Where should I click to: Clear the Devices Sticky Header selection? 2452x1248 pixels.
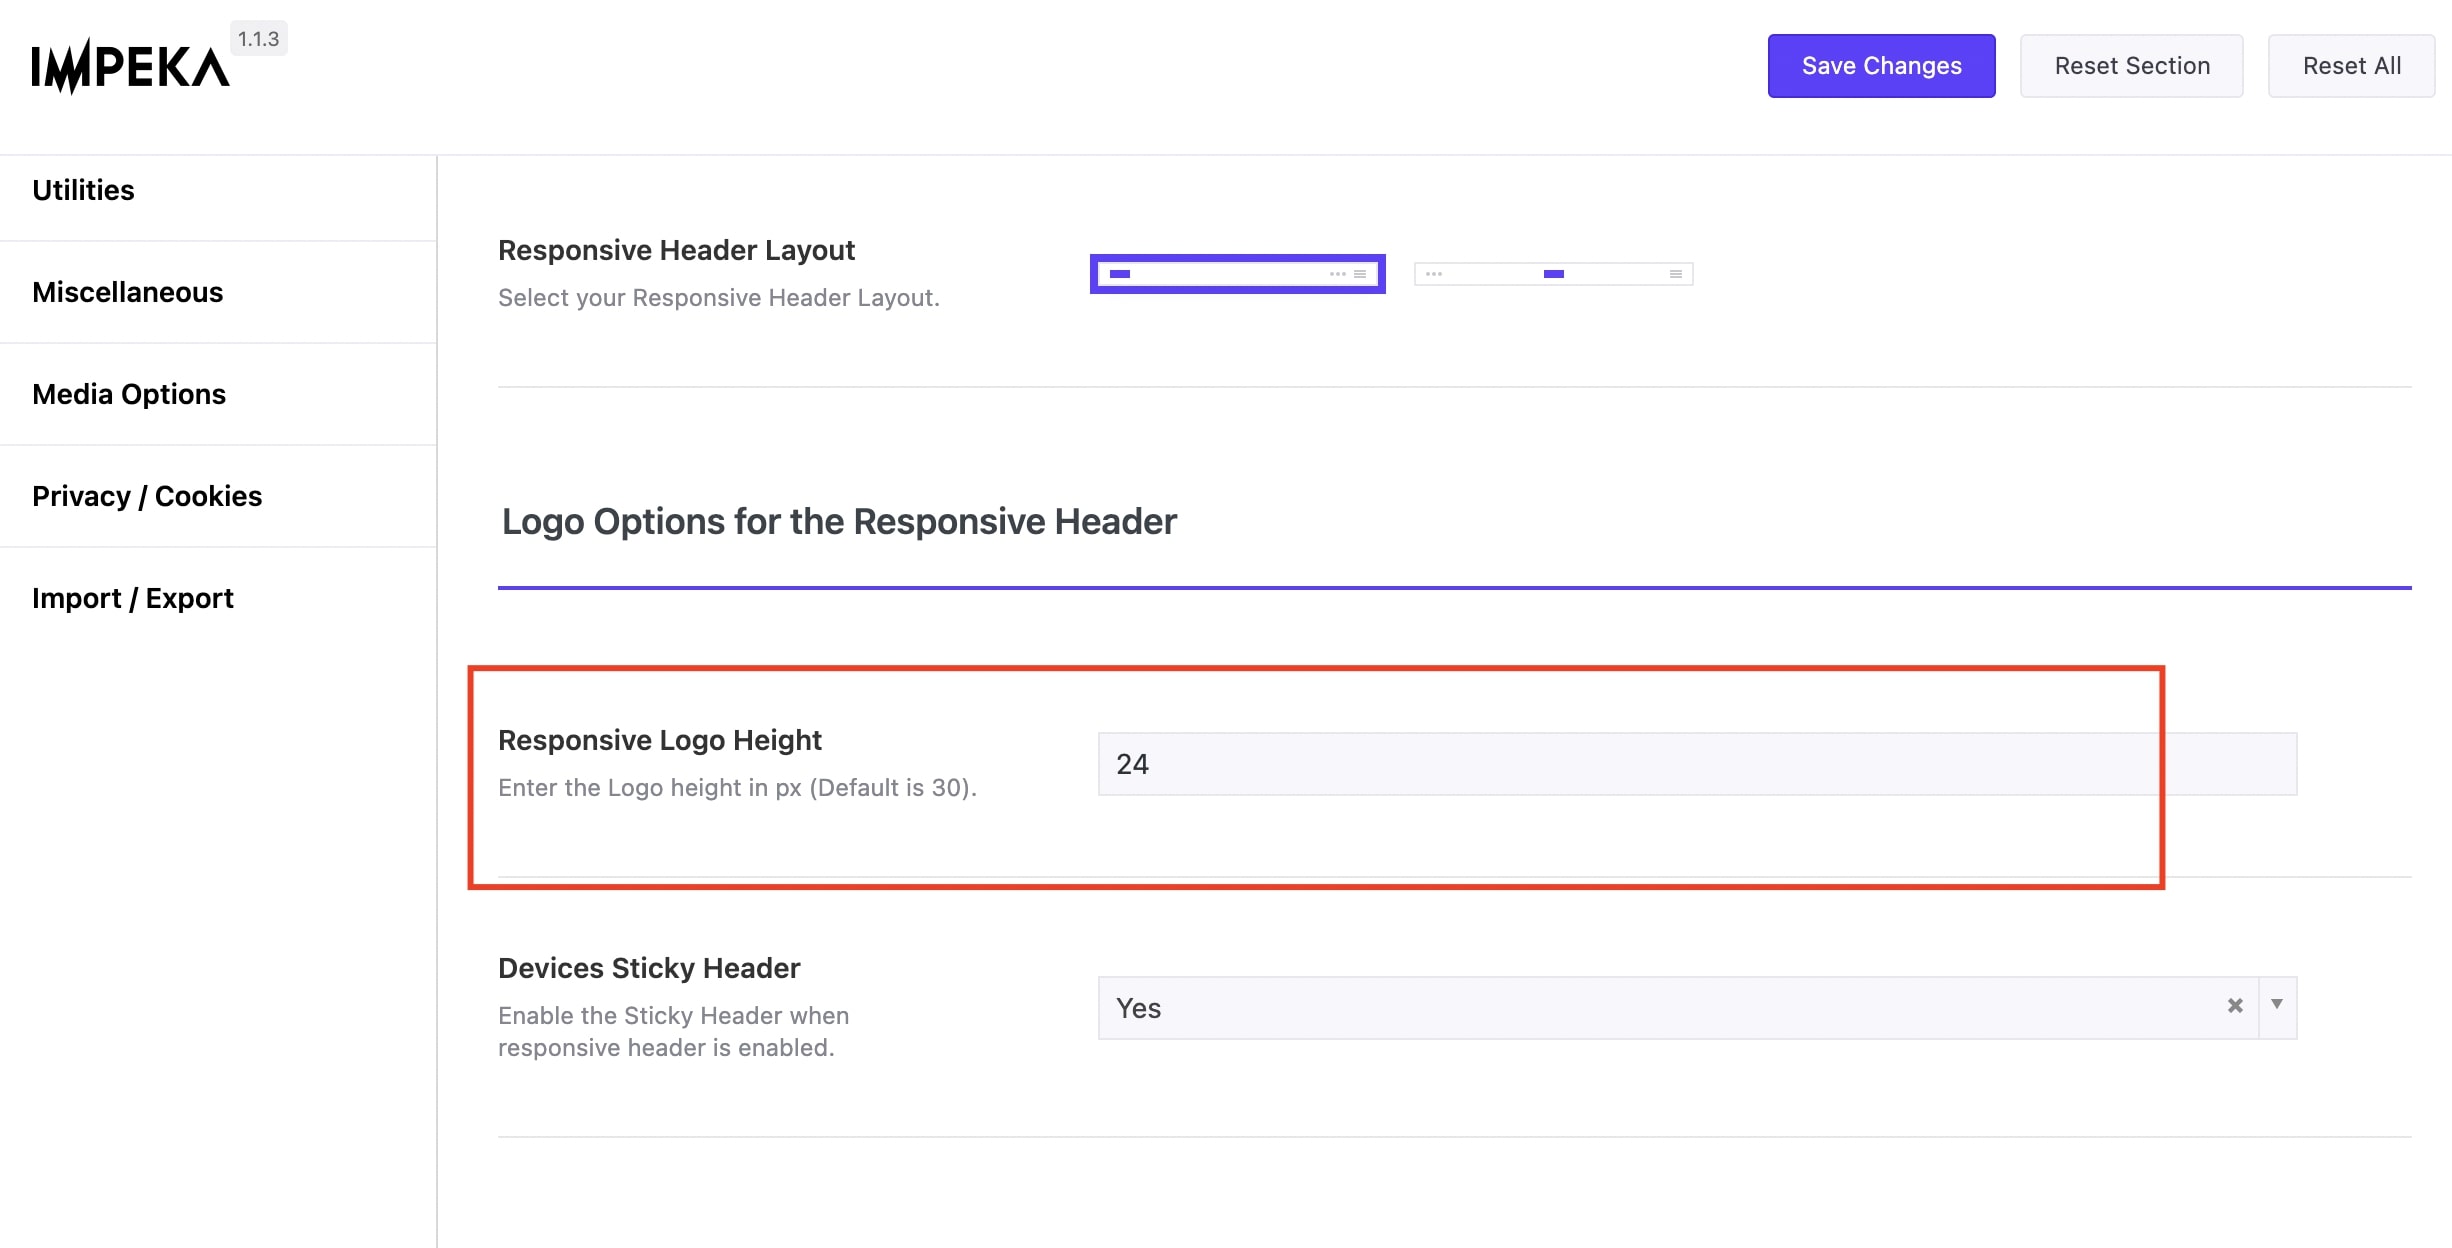pyautogui.click(x=2234, y=1006)
